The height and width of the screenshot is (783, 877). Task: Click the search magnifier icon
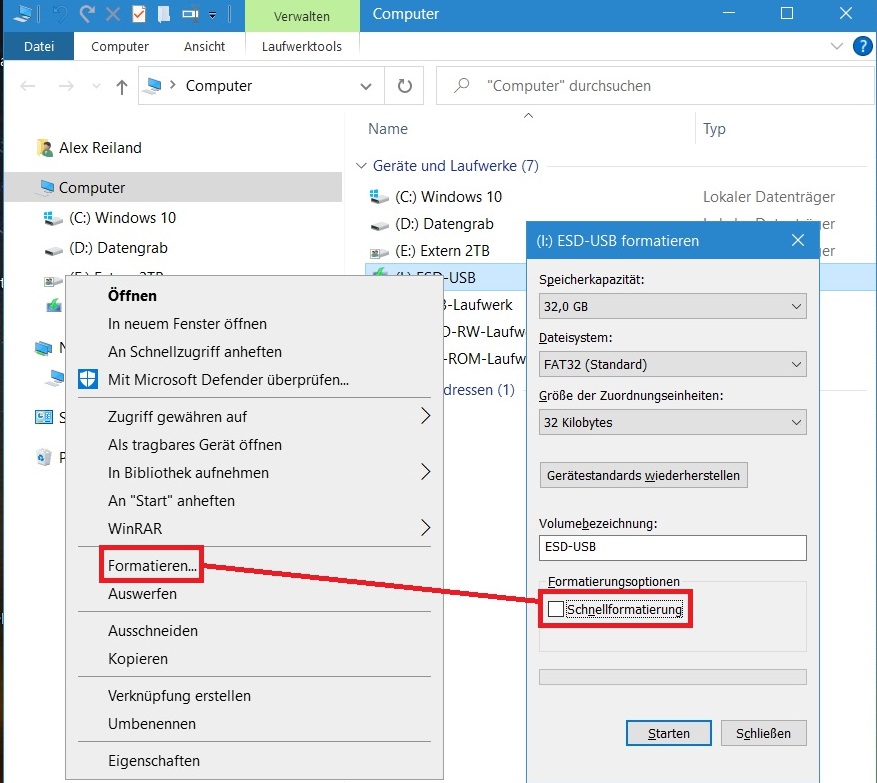(461, 86)
